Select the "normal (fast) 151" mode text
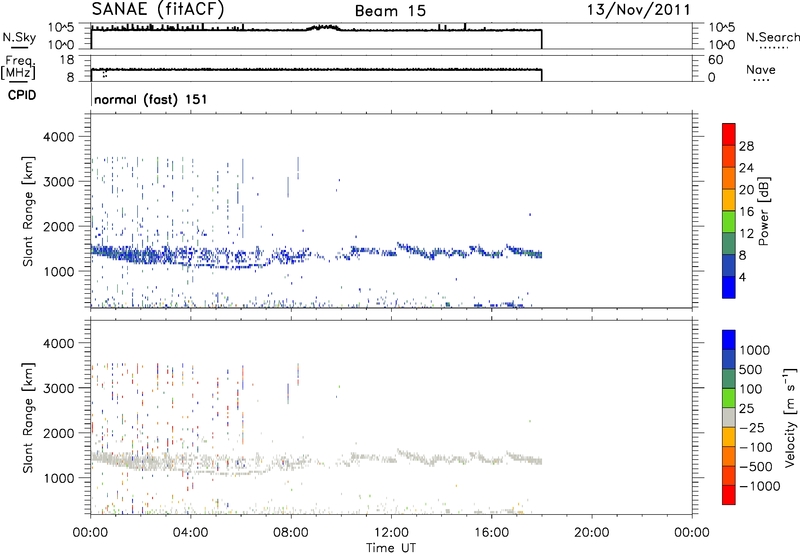This screenshot has width=800, height=554. (151, 99)
